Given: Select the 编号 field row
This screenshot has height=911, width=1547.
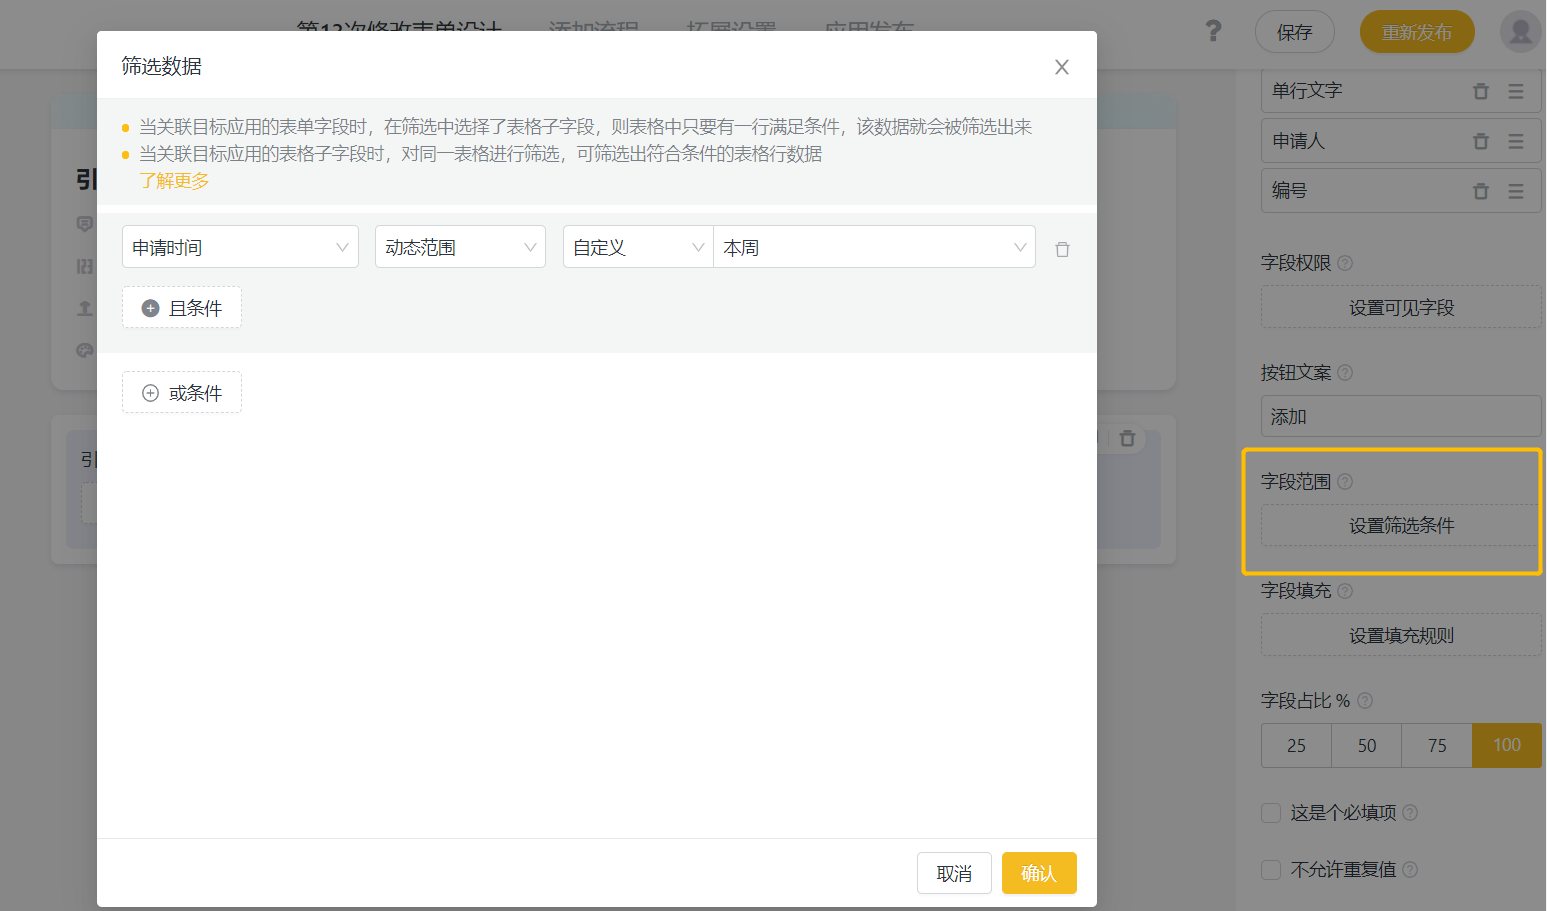Looking at the screenshot, I should (1401, 191).
